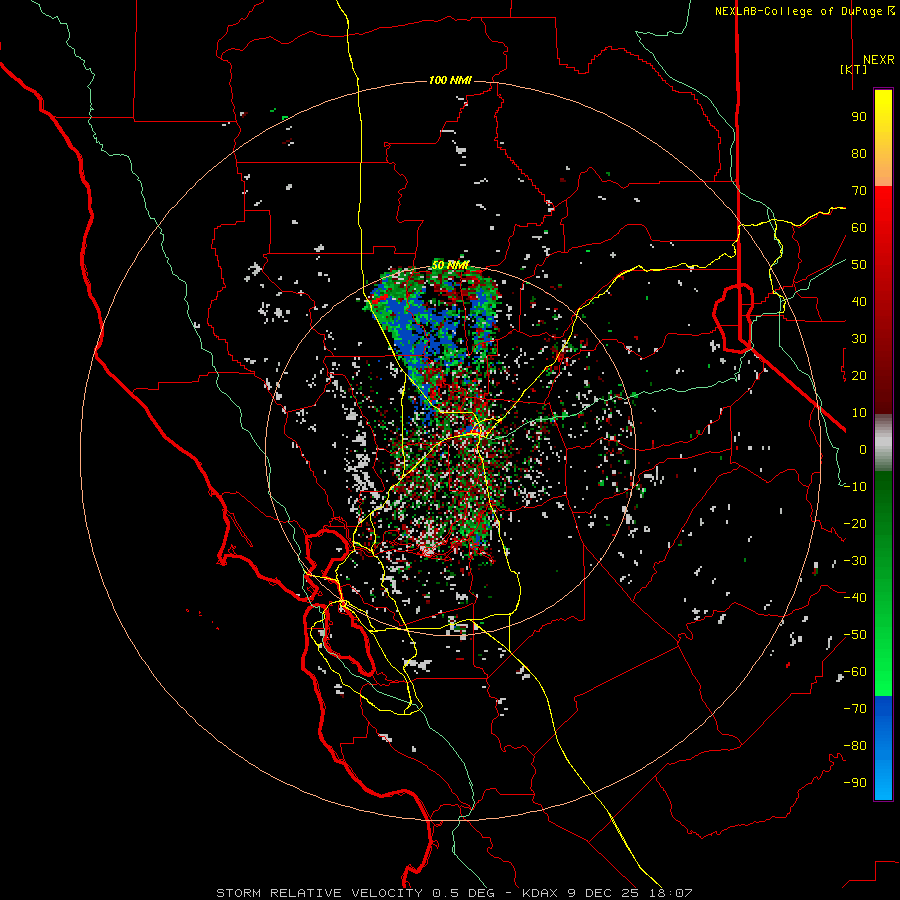Viewport: 900px width, 900px height.
Task: Click the positive 50 legend value
Action: [859, 265]
